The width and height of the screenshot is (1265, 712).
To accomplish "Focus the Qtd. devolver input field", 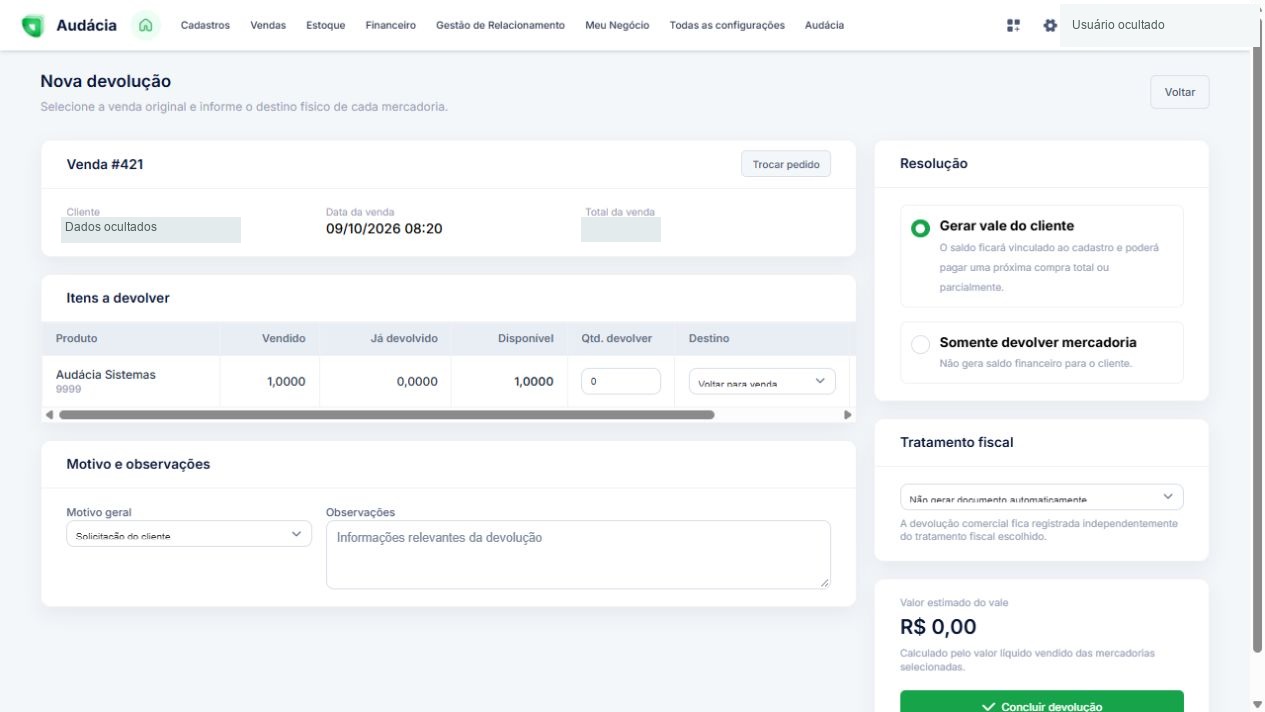I will [x=621, y=381].
